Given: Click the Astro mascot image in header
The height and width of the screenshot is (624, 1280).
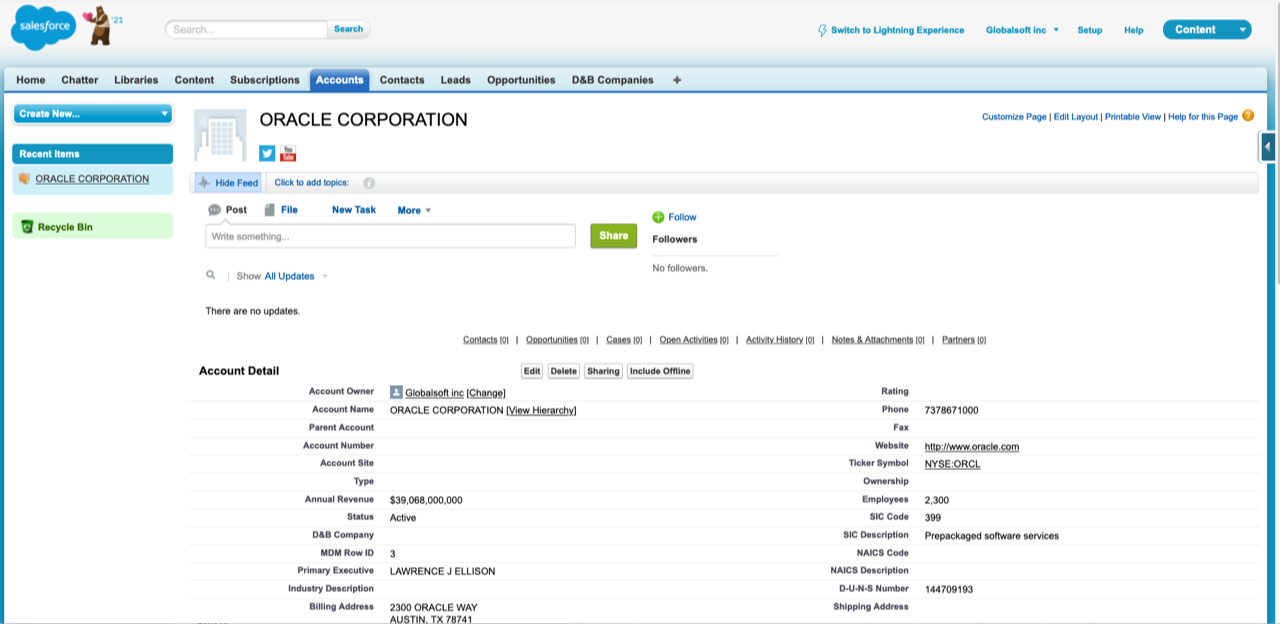Looking at the screenshot, I should tap(100, 25).
